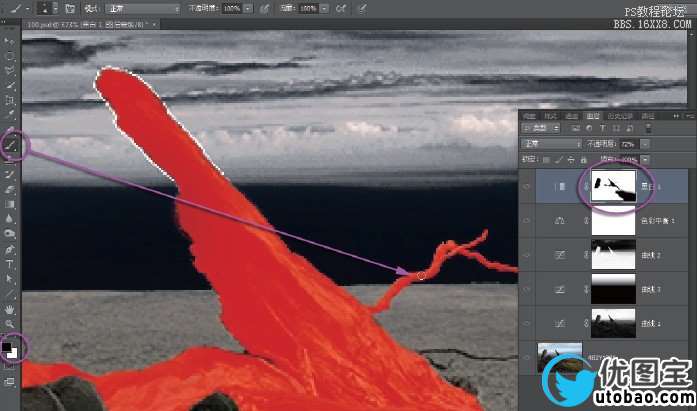Open the brush mode dropdown 正常
The width and height of the screenshot is (697, 411).
click(143, 8)
